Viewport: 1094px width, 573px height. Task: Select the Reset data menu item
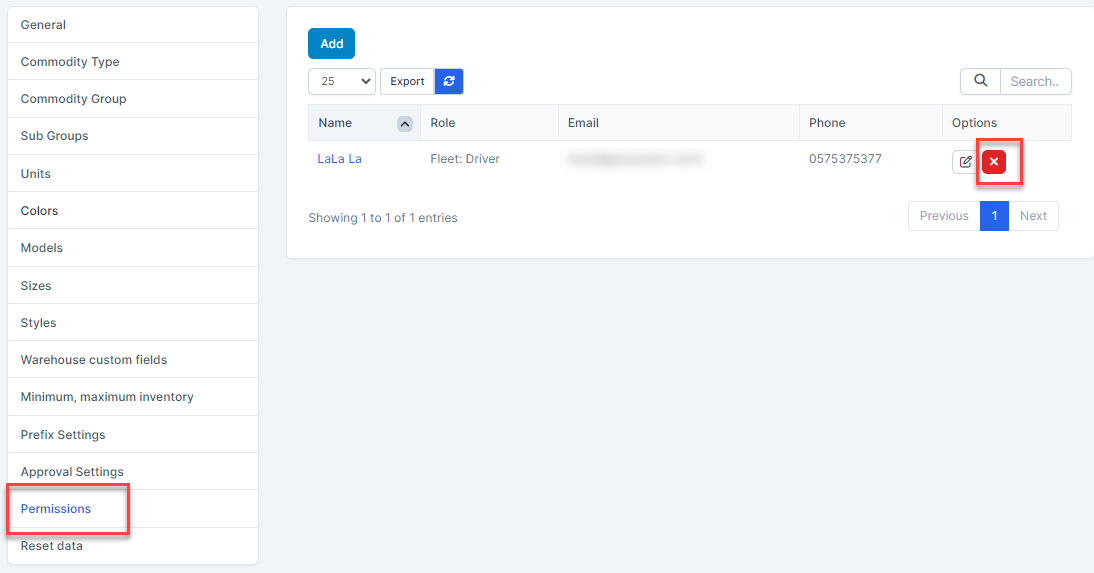(x=52, y=546)
